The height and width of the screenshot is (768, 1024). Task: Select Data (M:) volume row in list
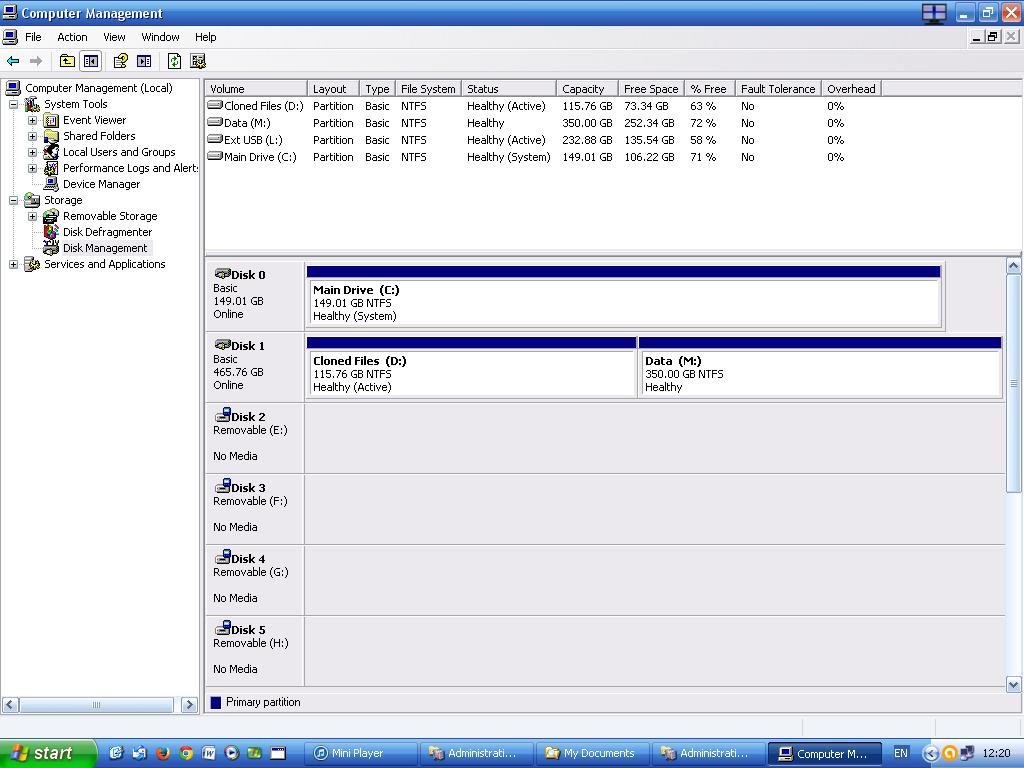pyautogui.click(x=526, y=123)
